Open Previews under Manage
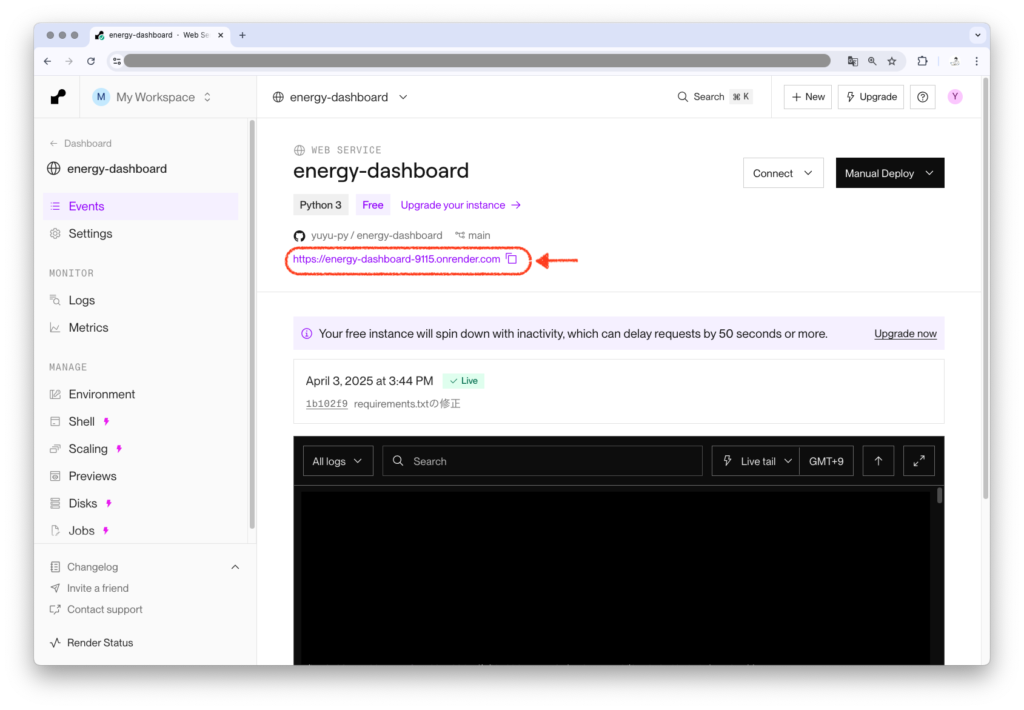1024x710 pixels. [140, 476]
